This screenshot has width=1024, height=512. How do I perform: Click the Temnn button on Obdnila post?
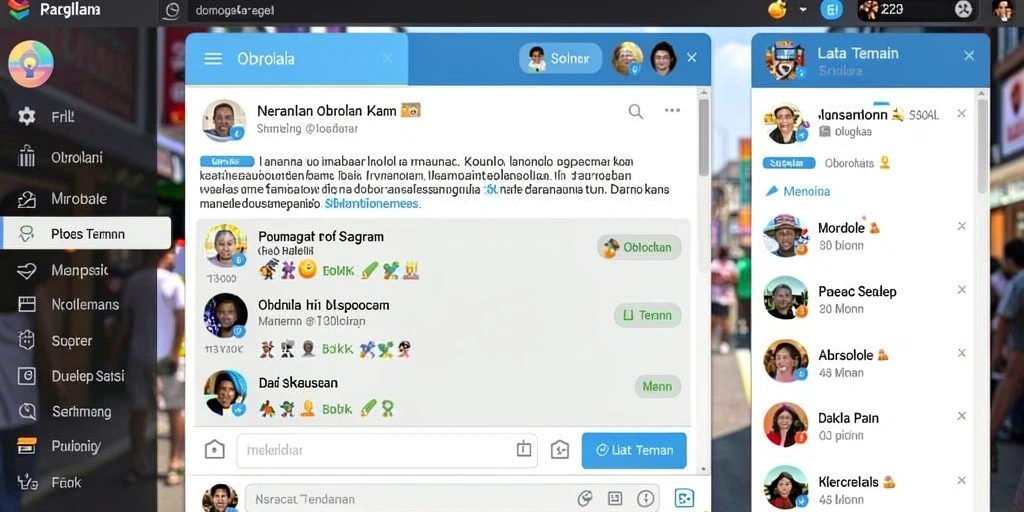[x=648, y=315]
